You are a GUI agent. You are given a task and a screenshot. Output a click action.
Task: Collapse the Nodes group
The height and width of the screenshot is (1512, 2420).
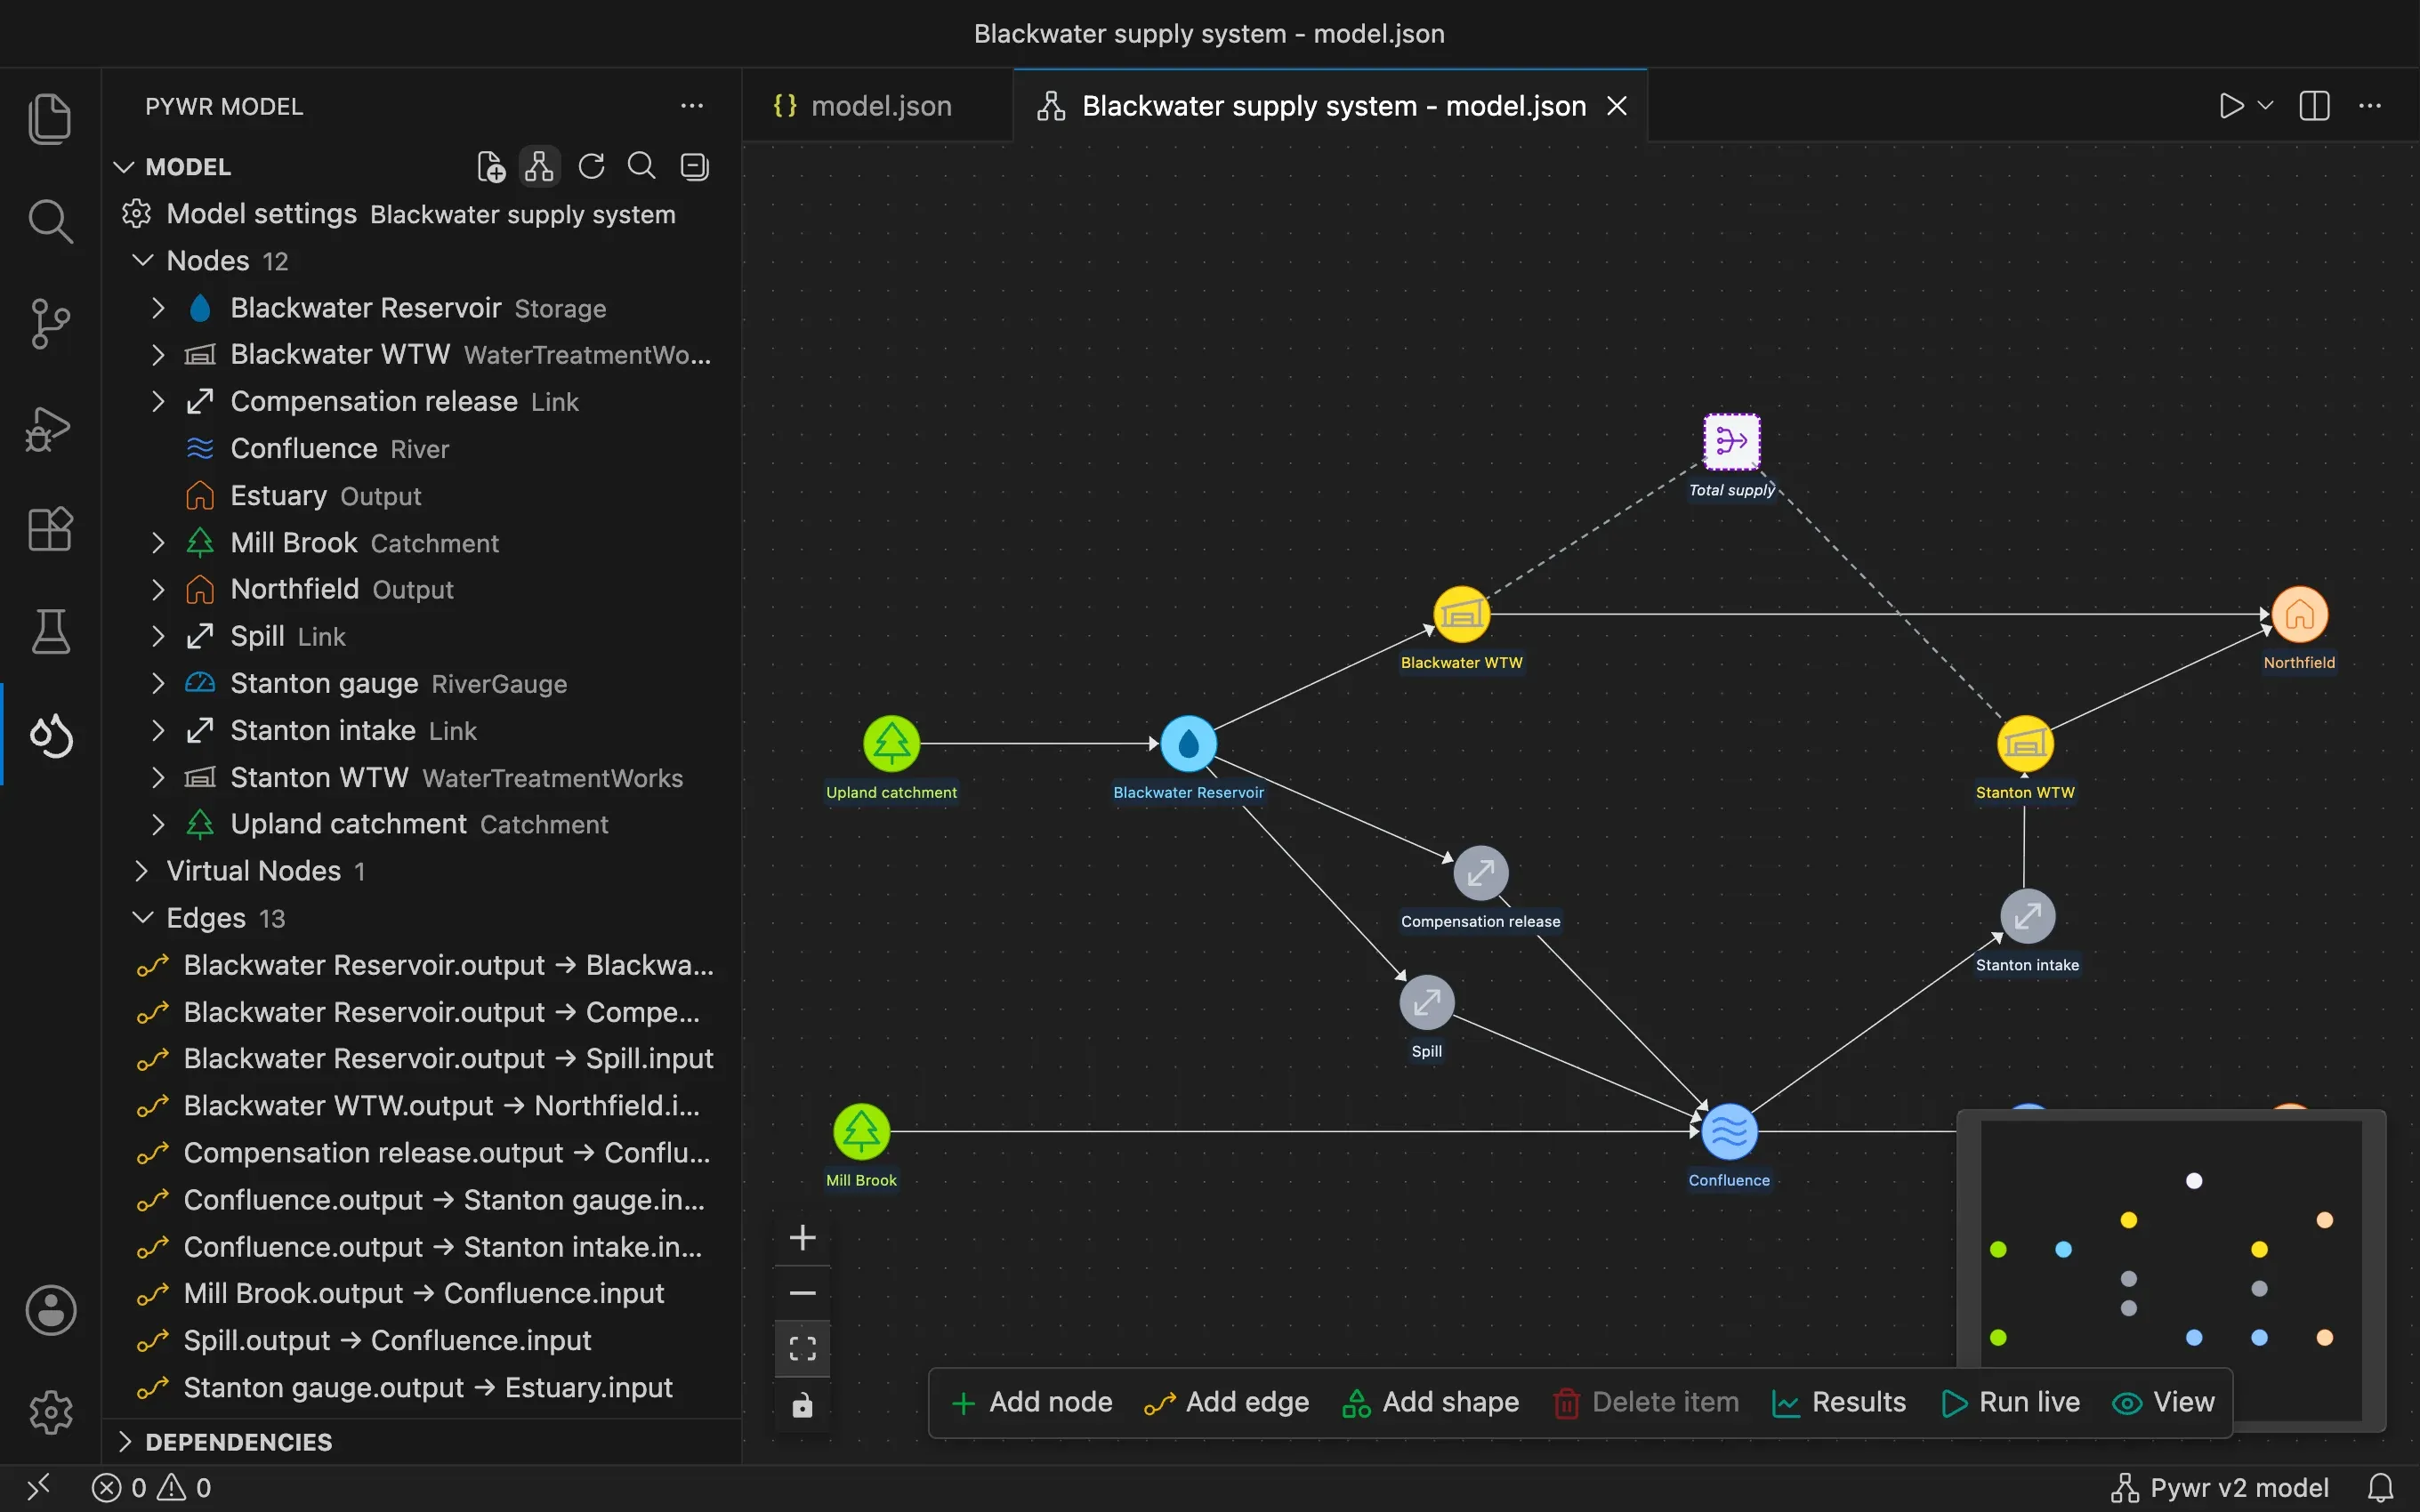pos(142,261)
